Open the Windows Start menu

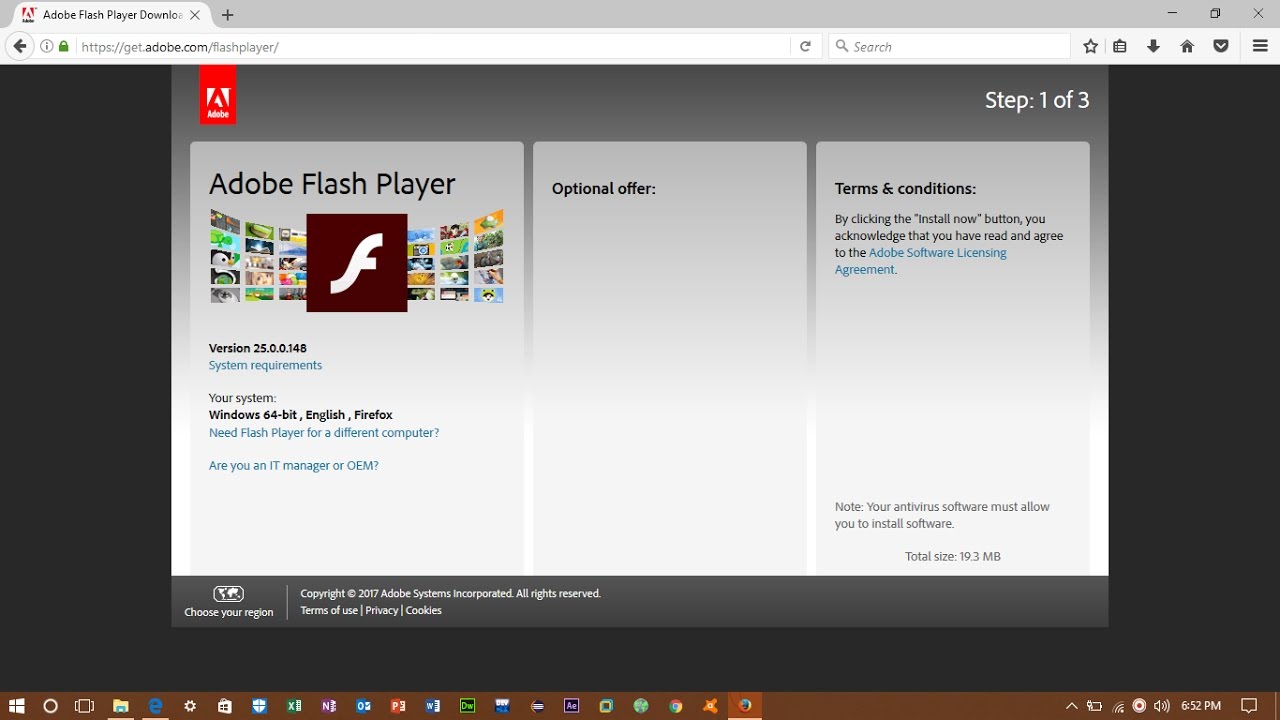(17, 705)
